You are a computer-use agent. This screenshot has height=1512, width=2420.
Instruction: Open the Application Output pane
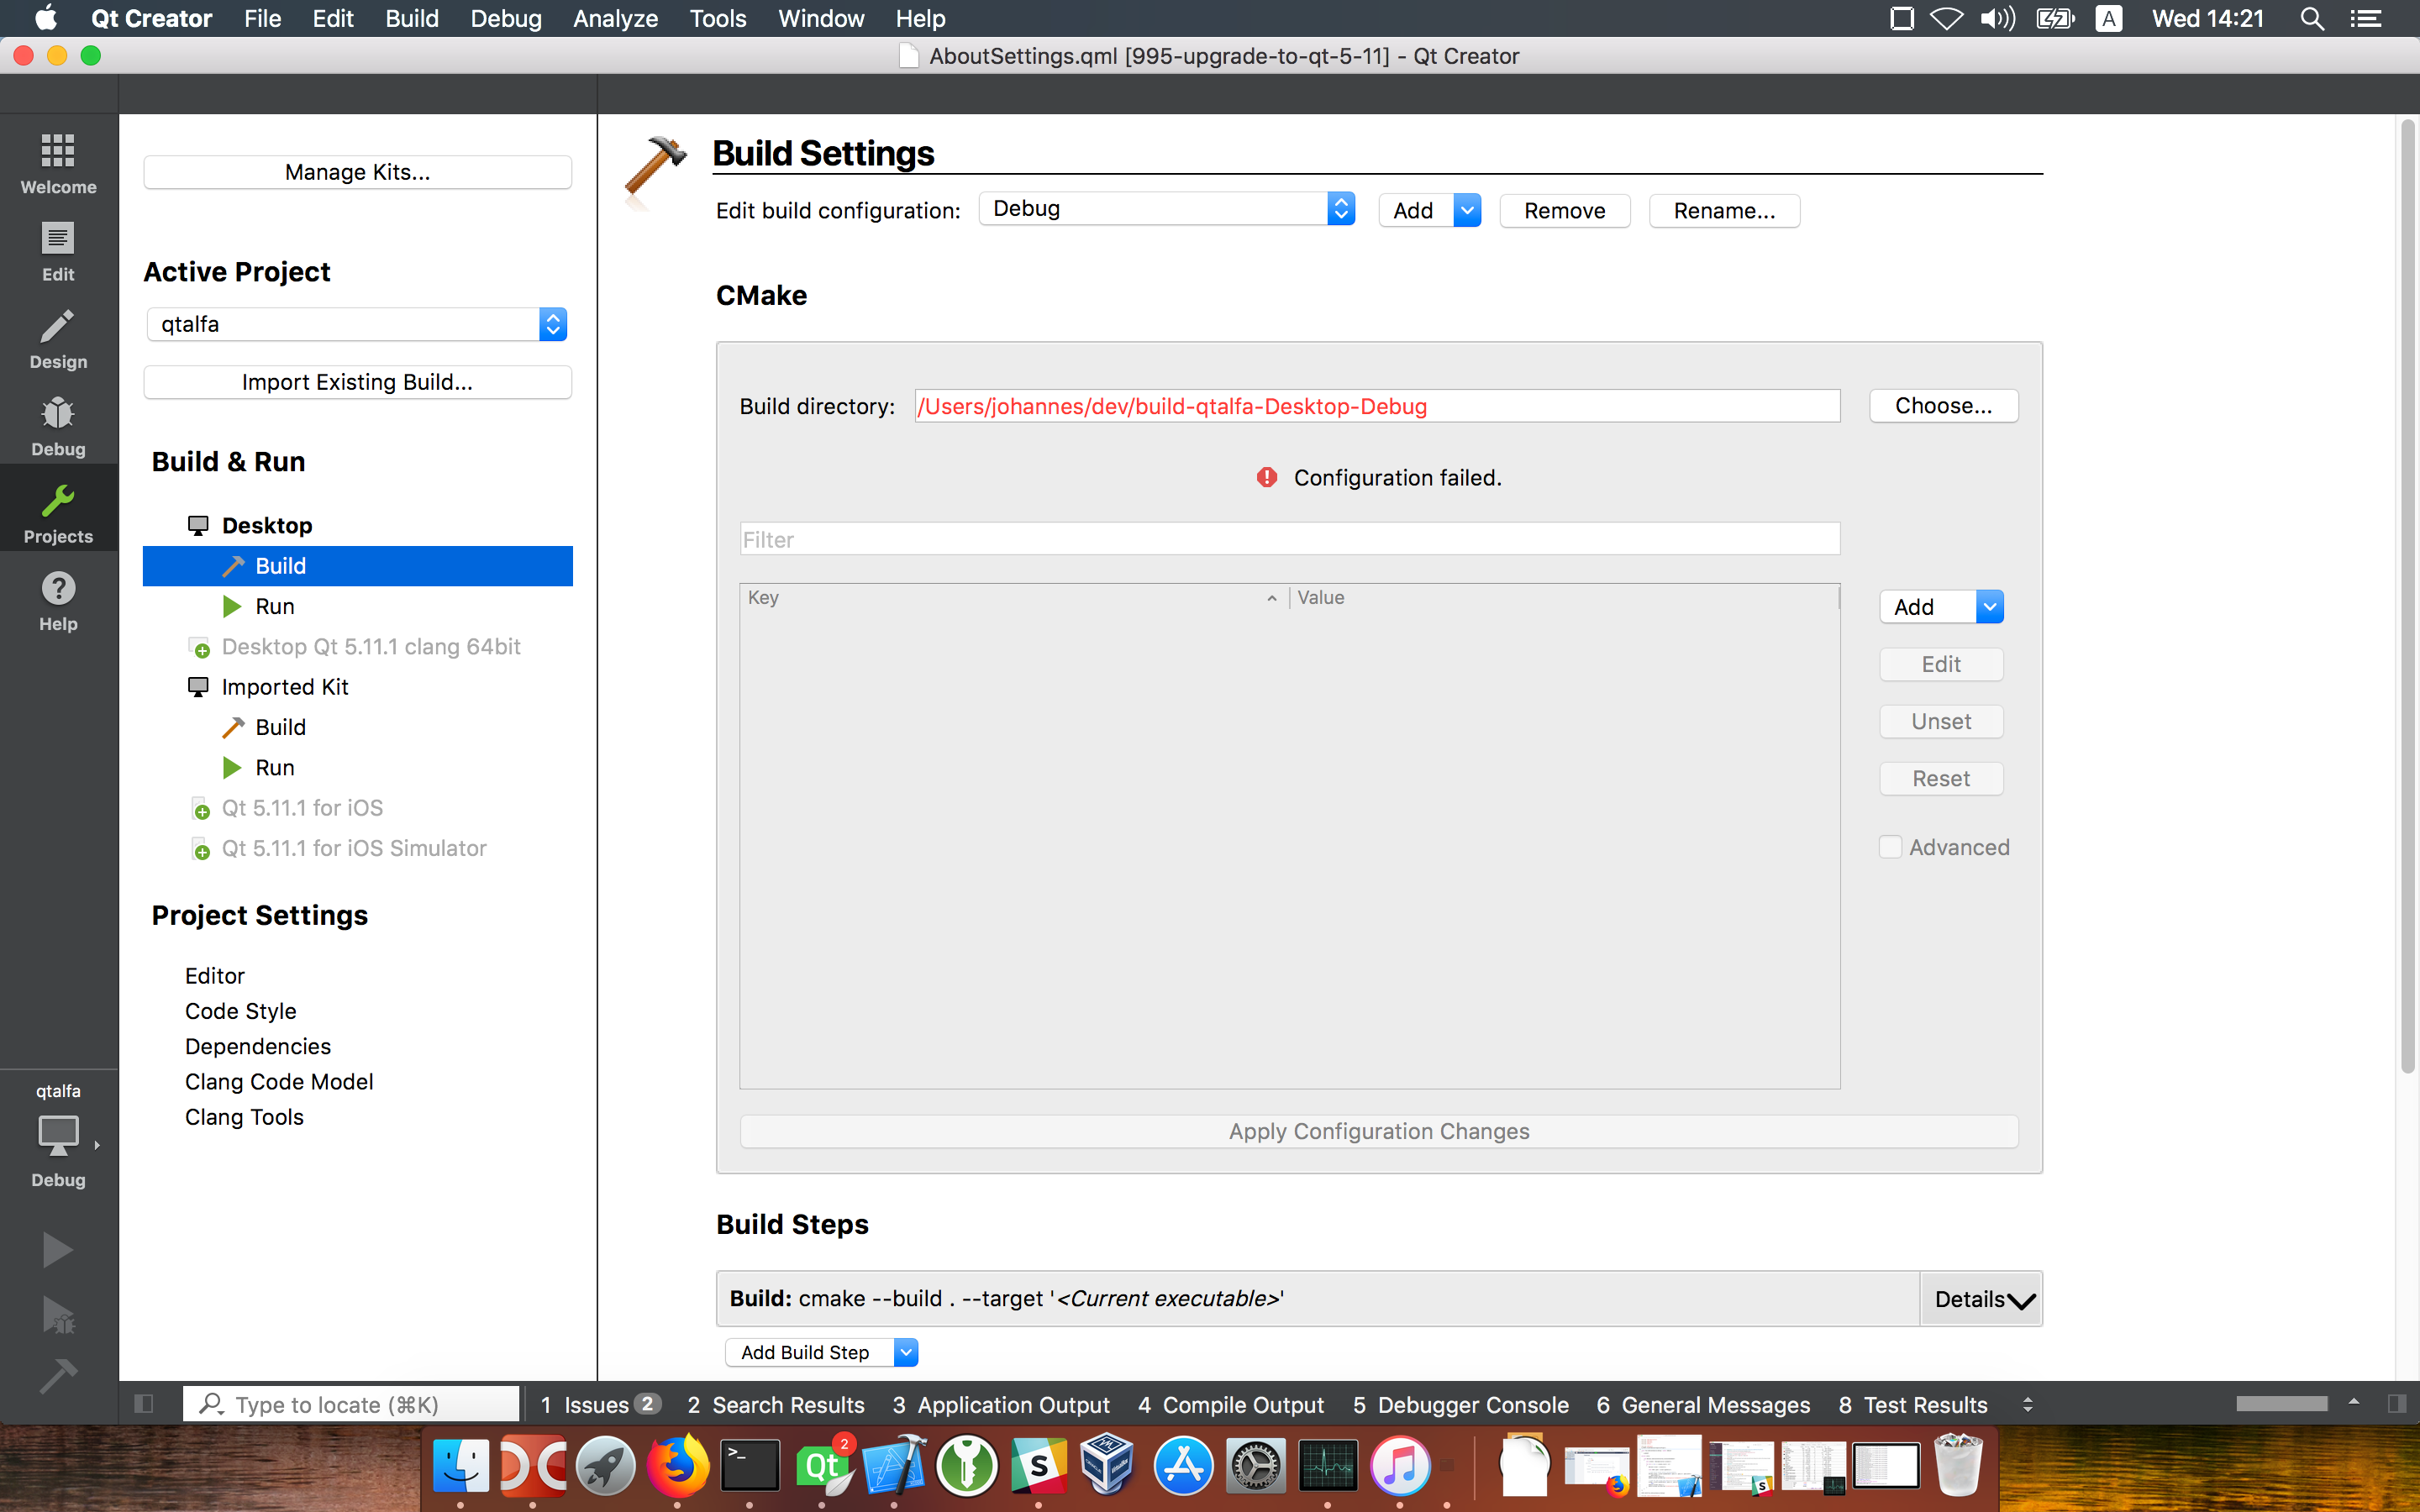(1001, 1404)
